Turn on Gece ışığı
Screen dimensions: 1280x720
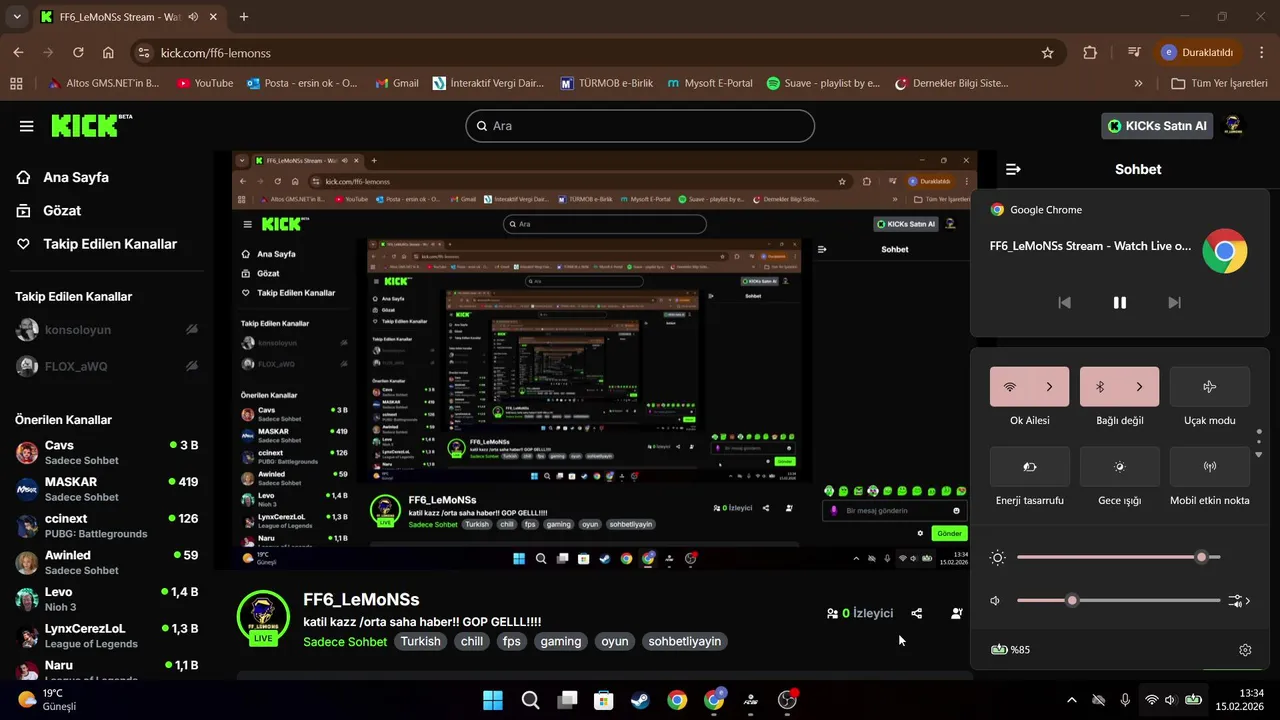point(1120,467)
